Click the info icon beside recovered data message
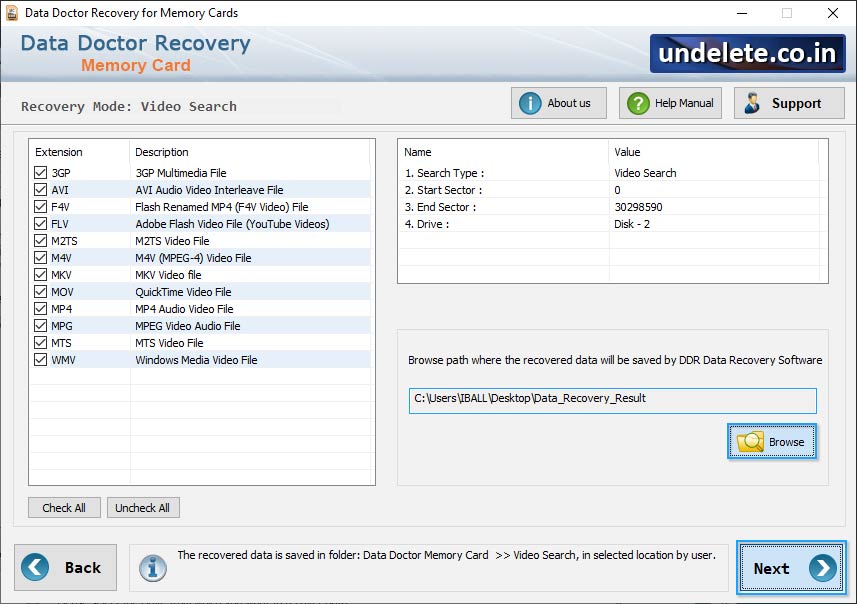Screen dimensions: 857x604 pyautogui.click(x=152, y=568)
